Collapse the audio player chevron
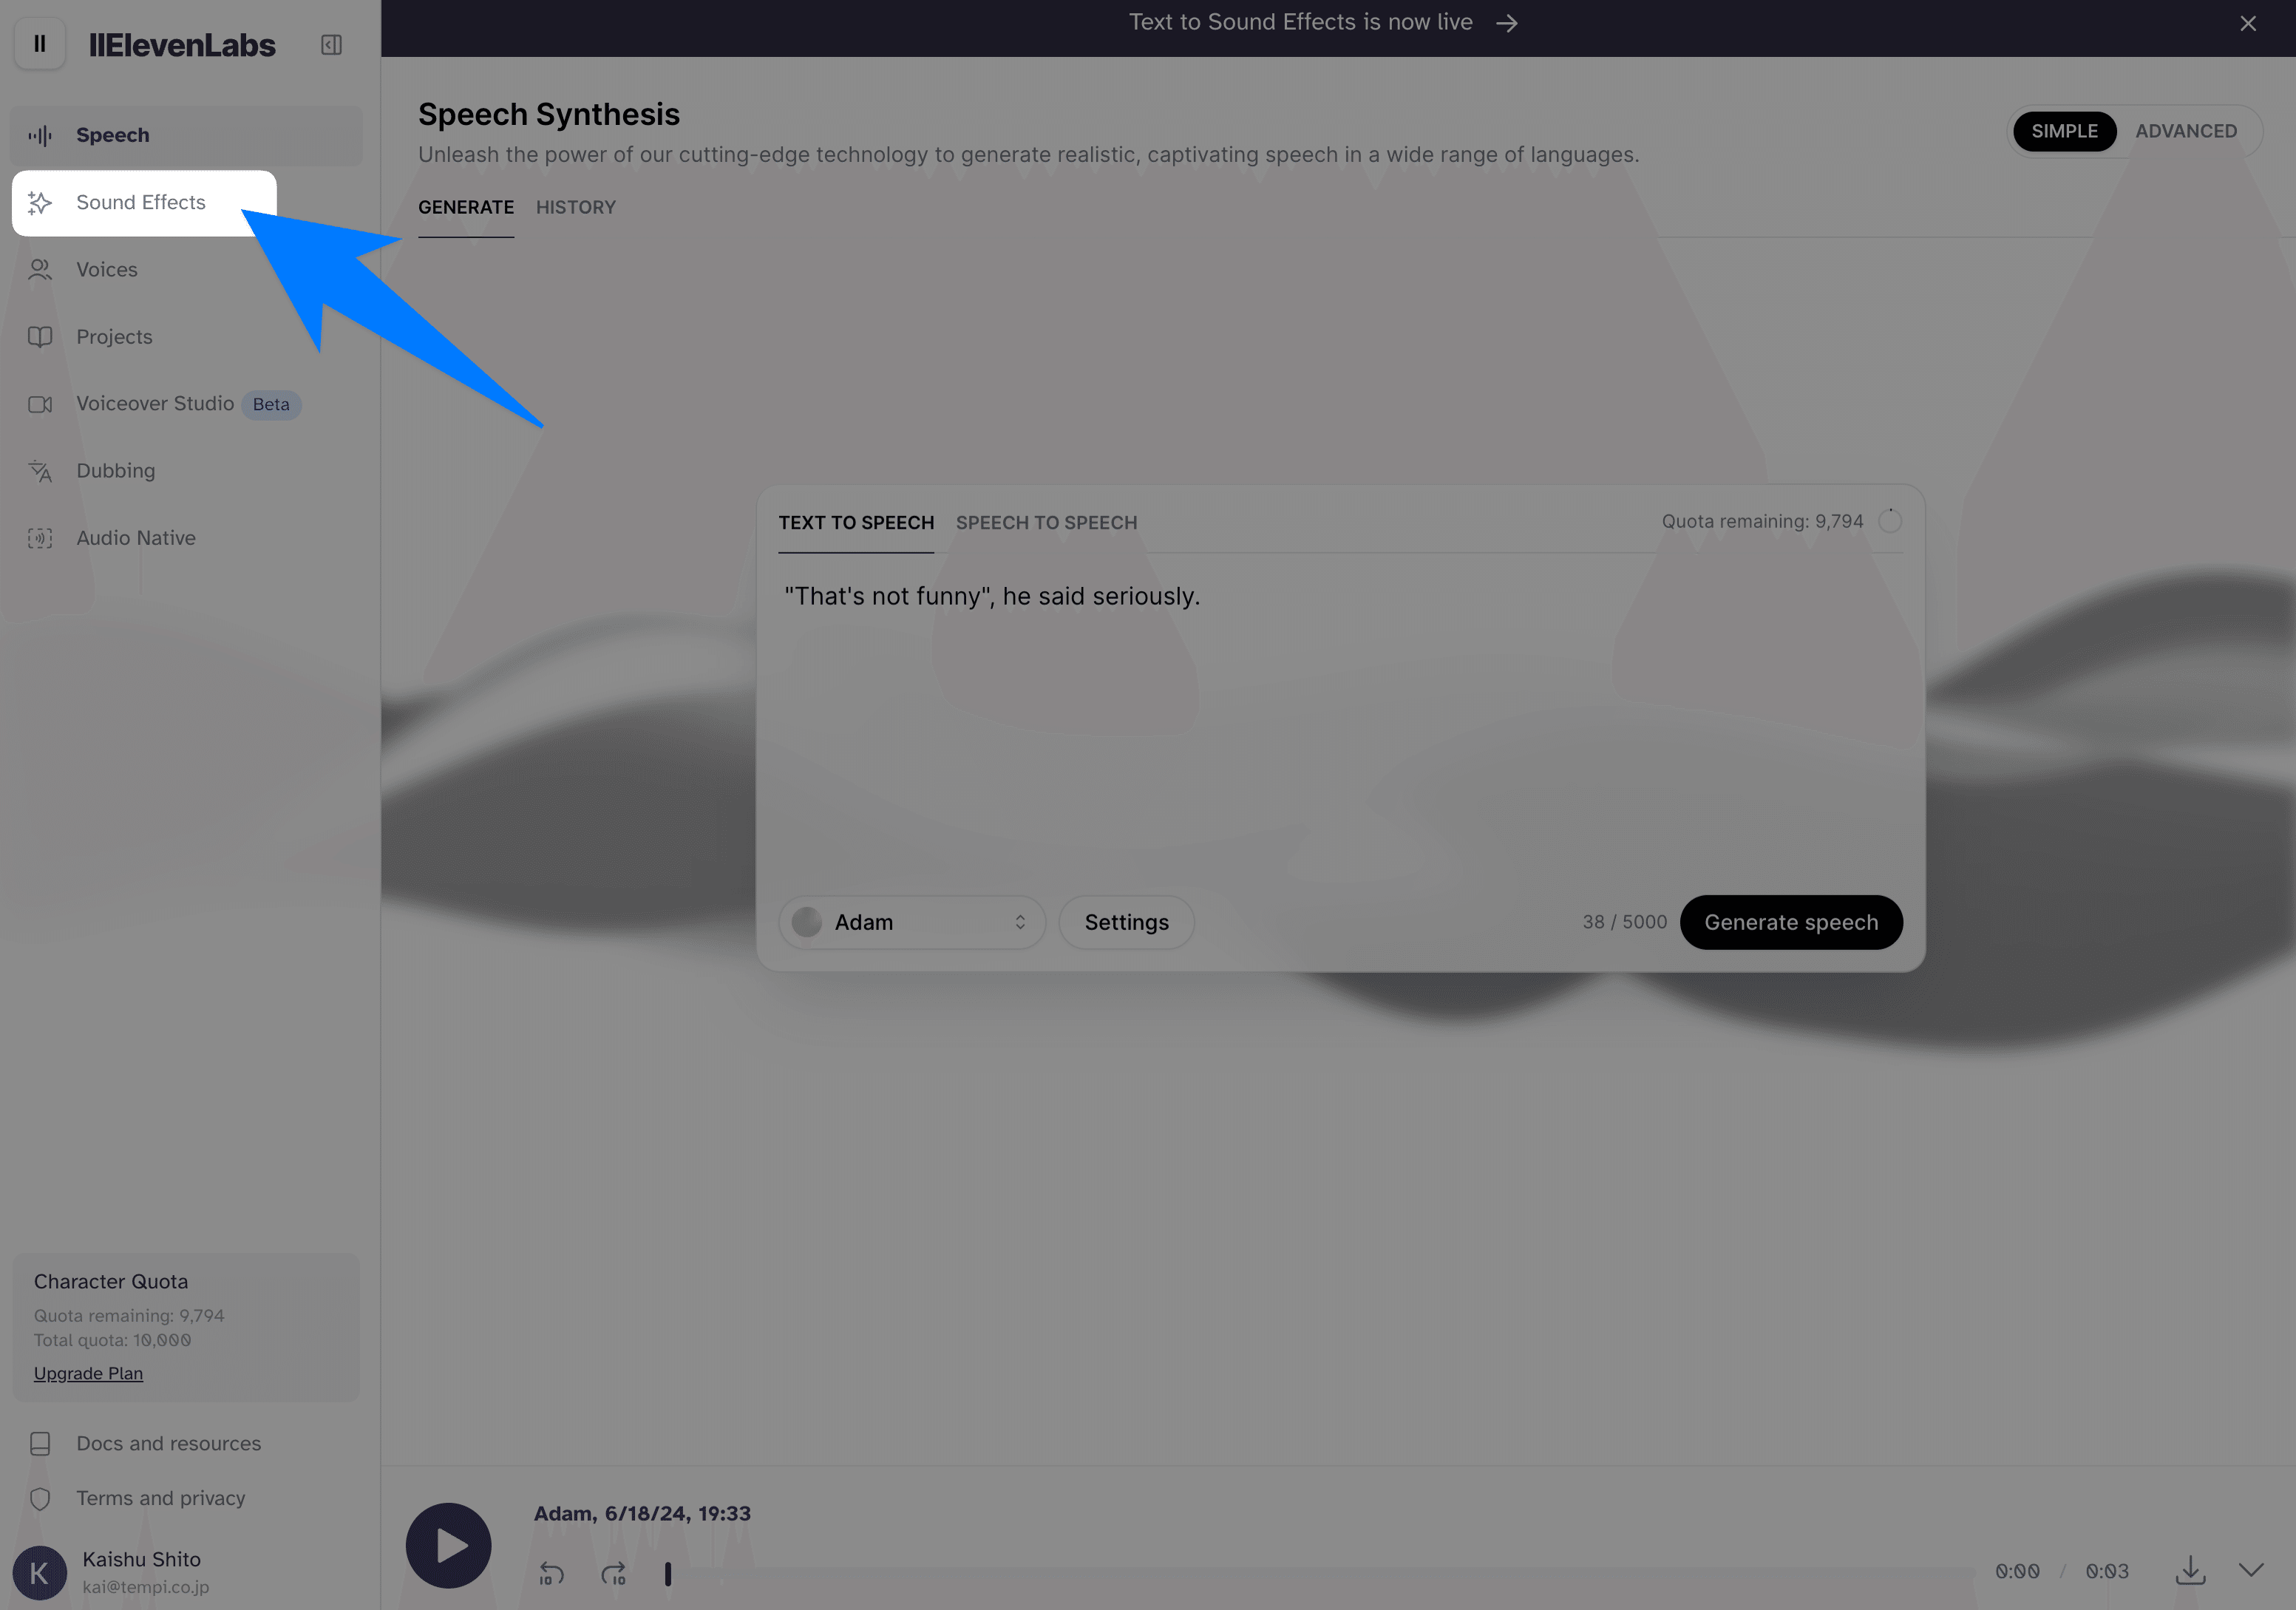The height and width of the screenshot is (1610, 2296). point(2251,1570)
